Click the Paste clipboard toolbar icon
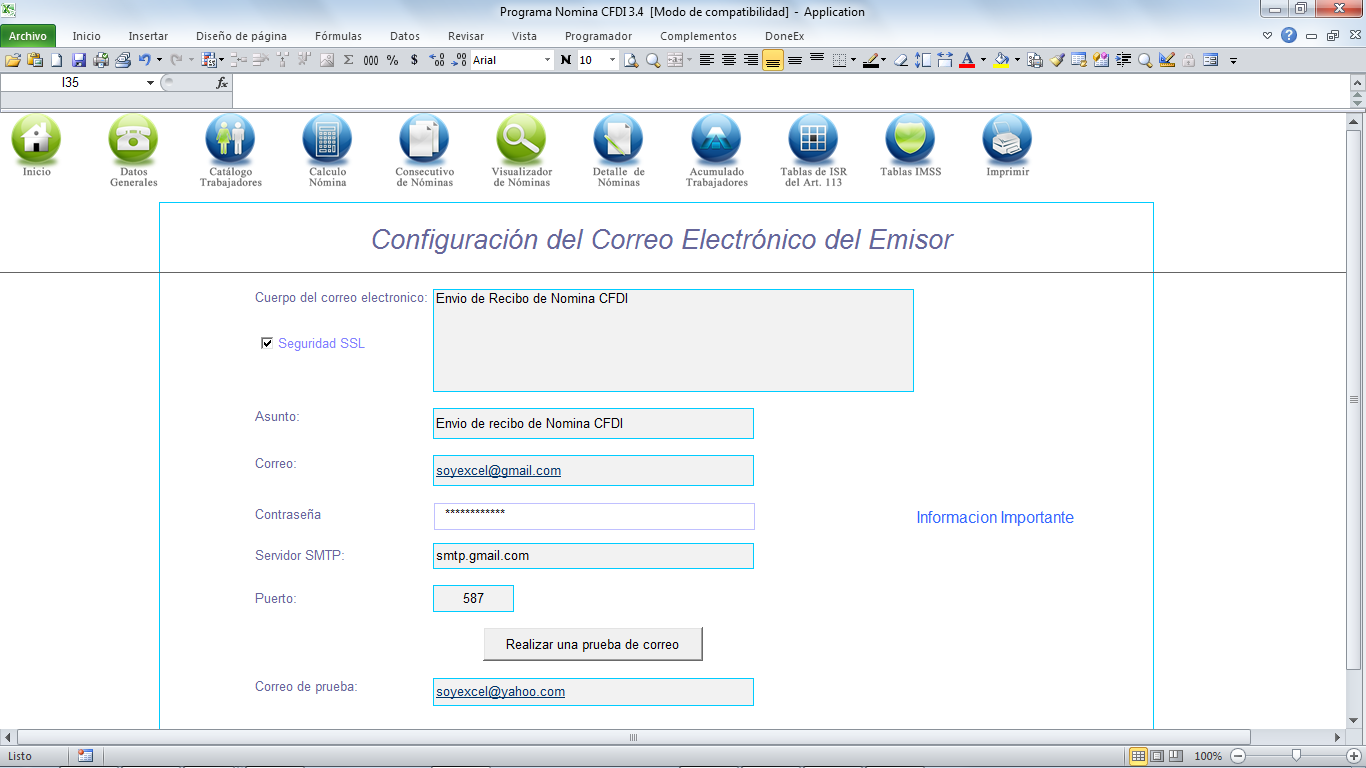 pyautogui.click(x=35, y=60)
